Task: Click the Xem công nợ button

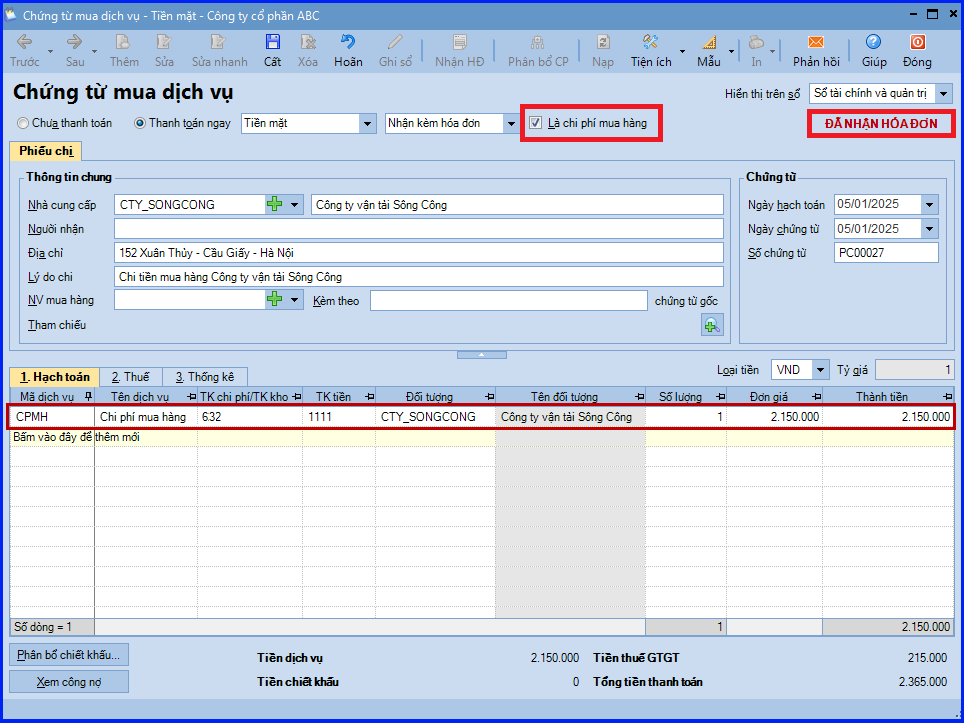Action: point(69,682)
